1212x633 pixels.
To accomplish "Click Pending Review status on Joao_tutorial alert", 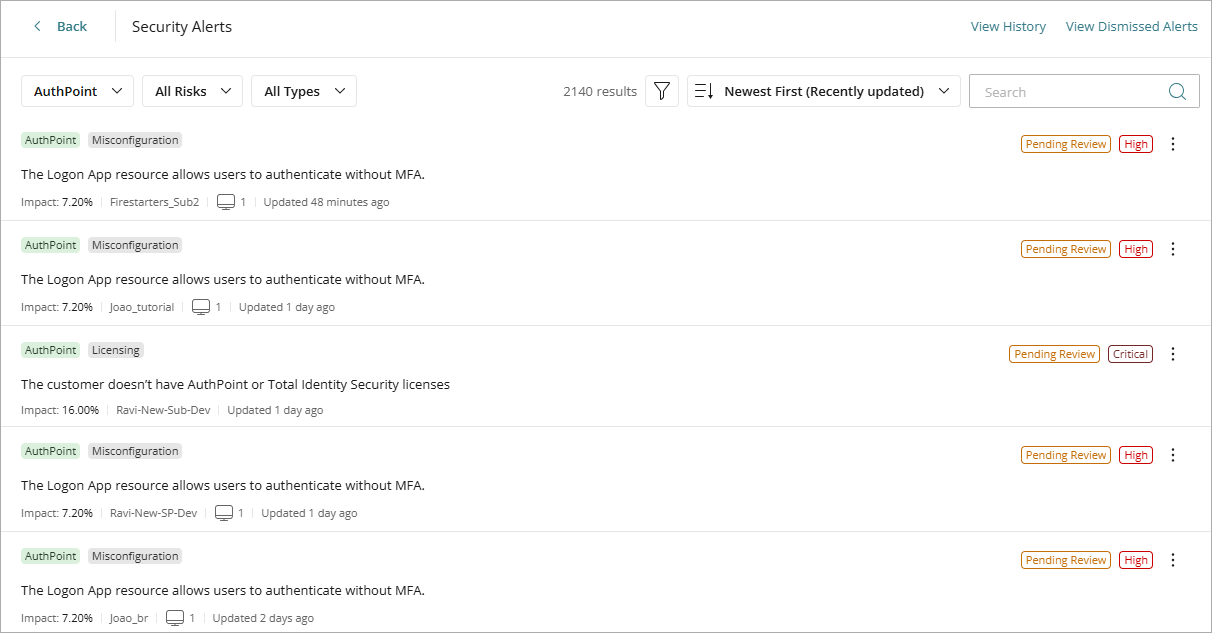I will (x=1066, y=249).
